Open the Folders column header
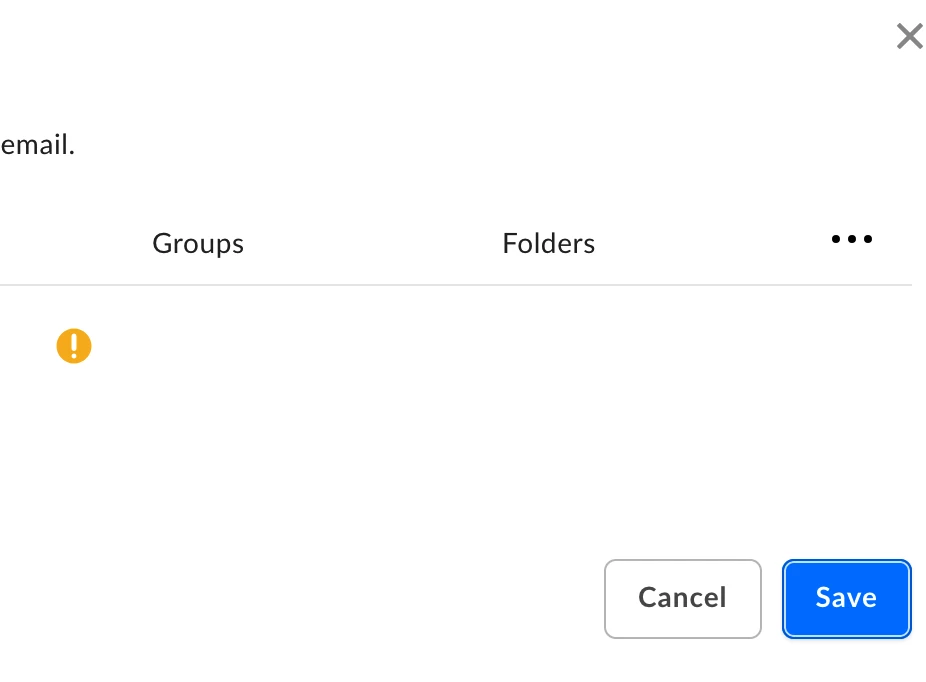926x682 pixels. 549,243
